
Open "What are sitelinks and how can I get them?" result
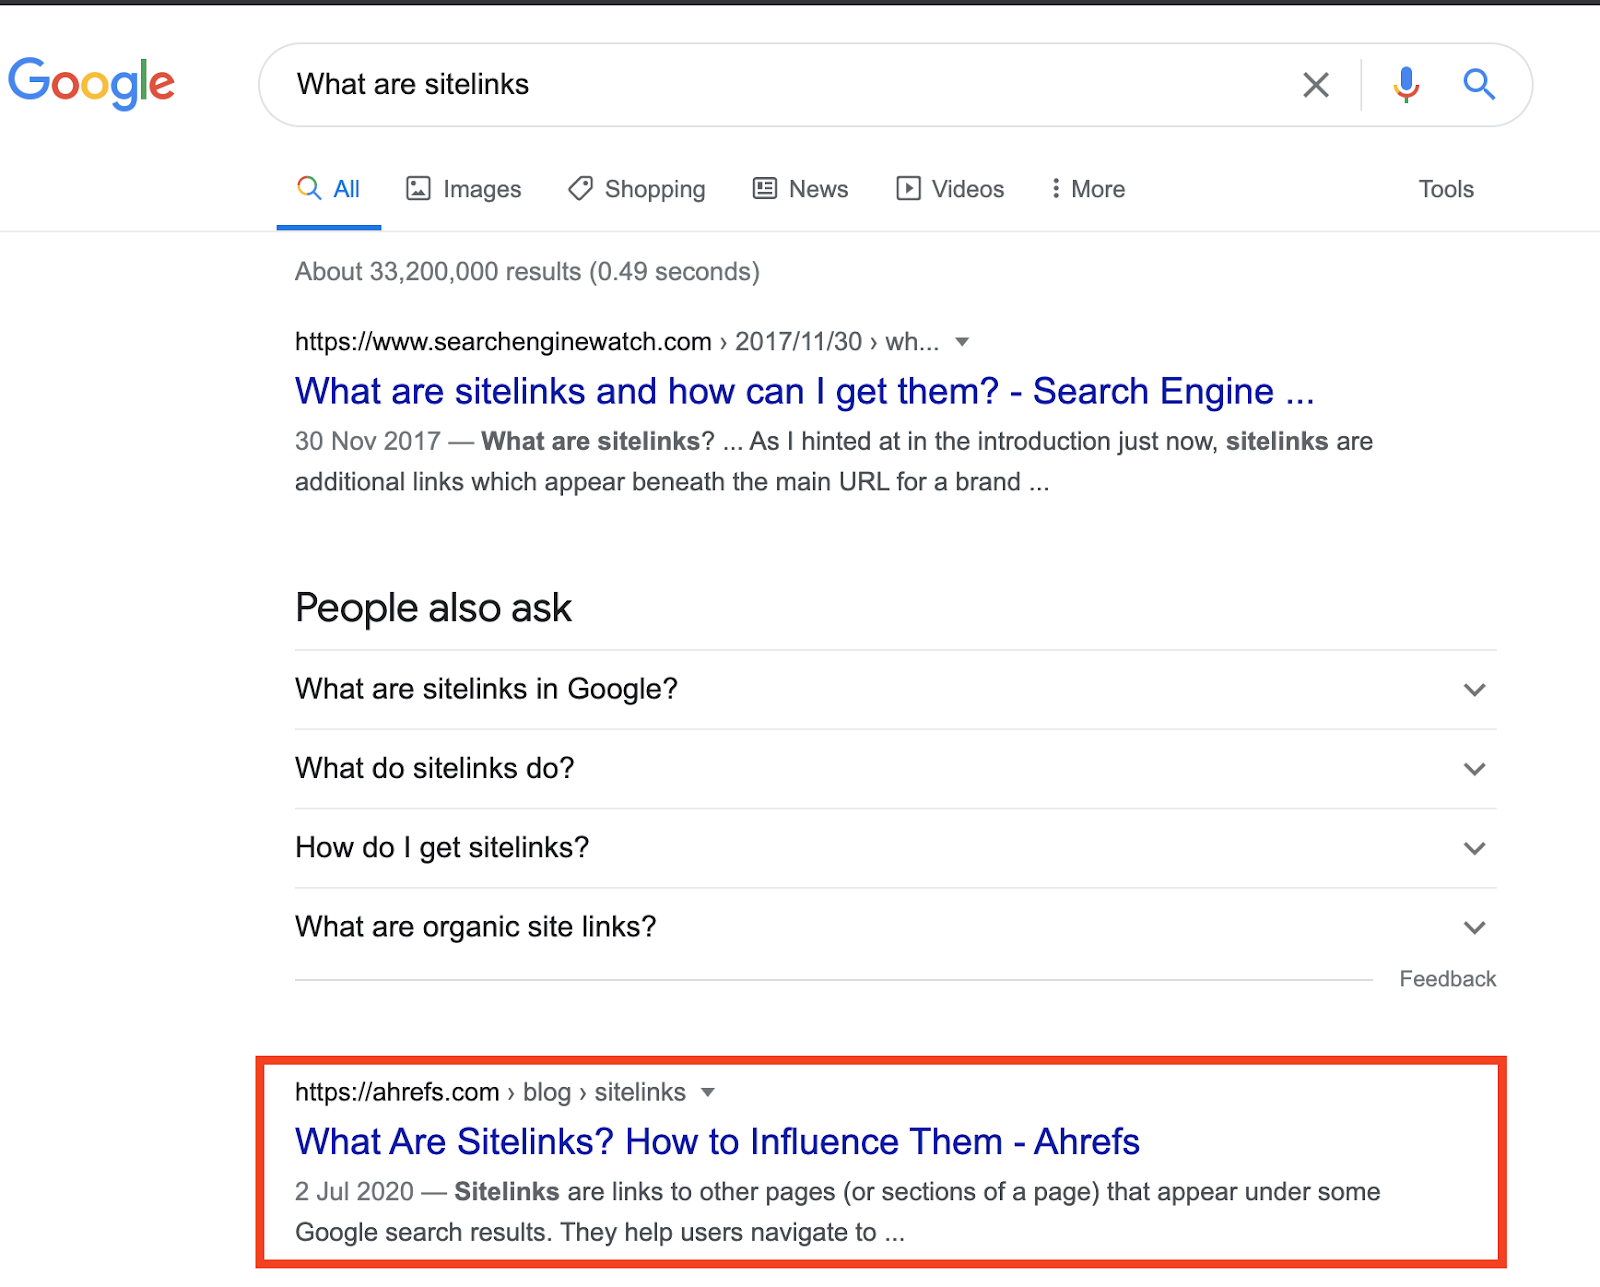804,391
